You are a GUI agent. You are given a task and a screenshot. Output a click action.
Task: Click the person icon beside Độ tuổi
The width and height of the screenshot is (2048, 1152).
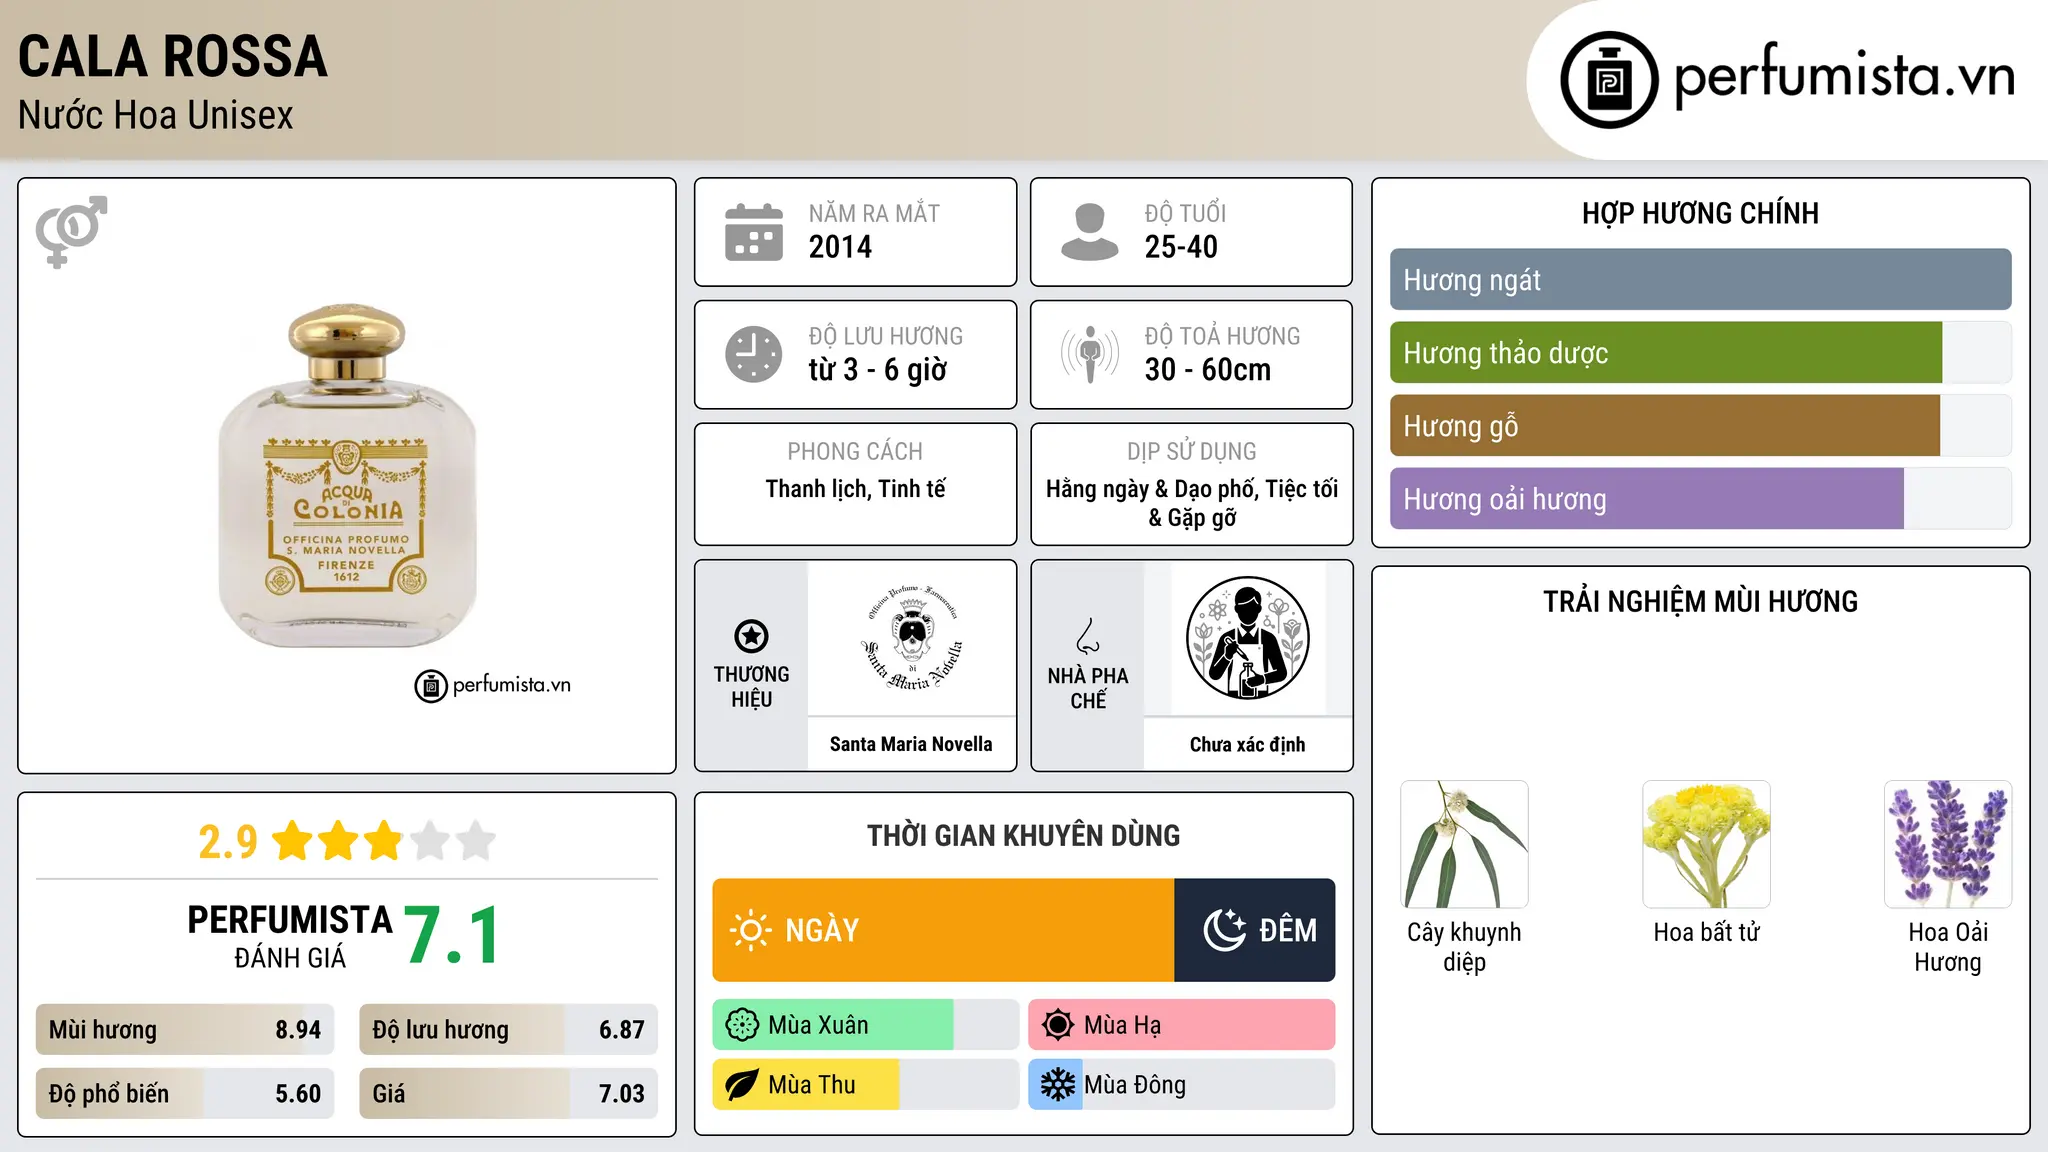pos(1089,232)
